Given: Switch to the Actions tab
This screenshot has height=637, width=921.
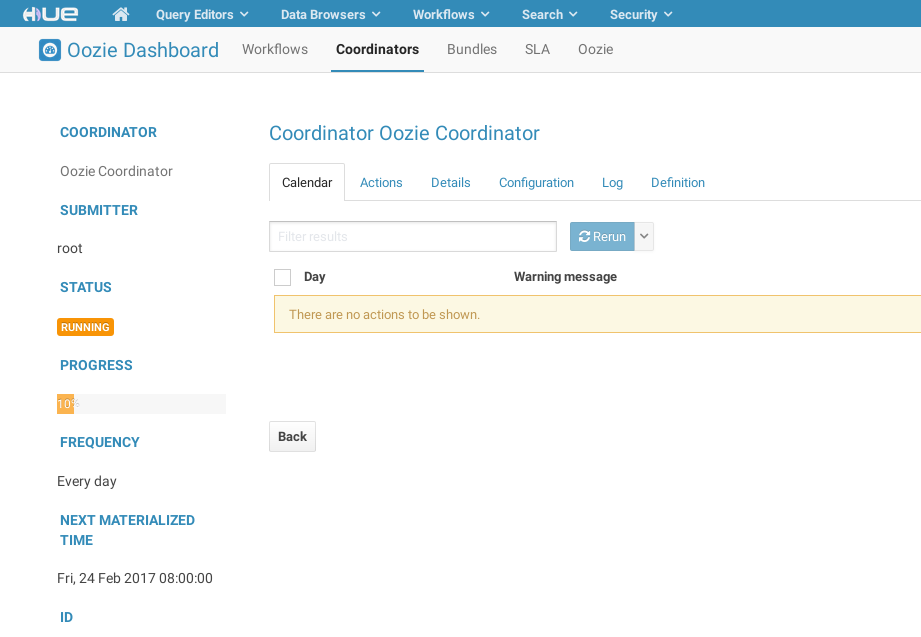Looking at the screenshot, I should pos(381,183).
